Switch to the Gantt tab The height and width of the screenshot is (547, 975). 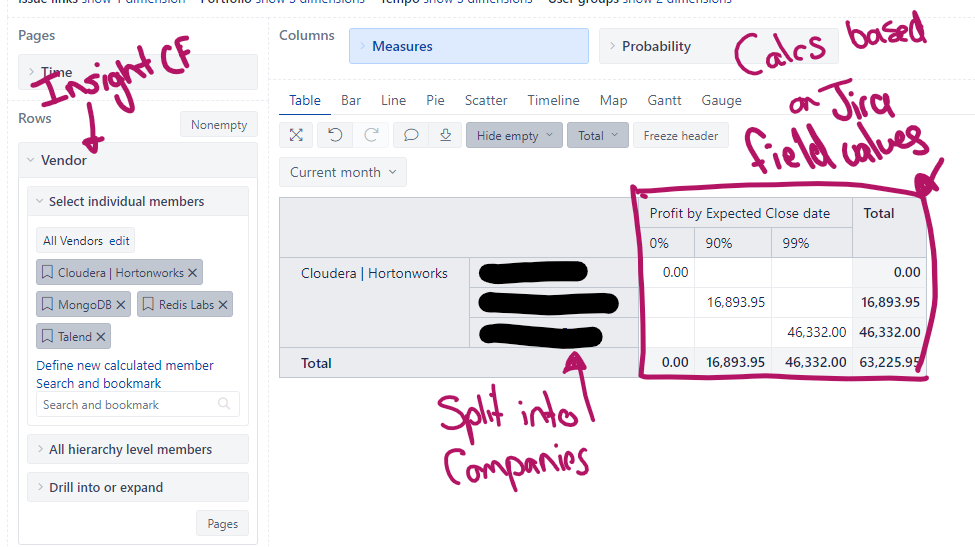coord(664,100)
